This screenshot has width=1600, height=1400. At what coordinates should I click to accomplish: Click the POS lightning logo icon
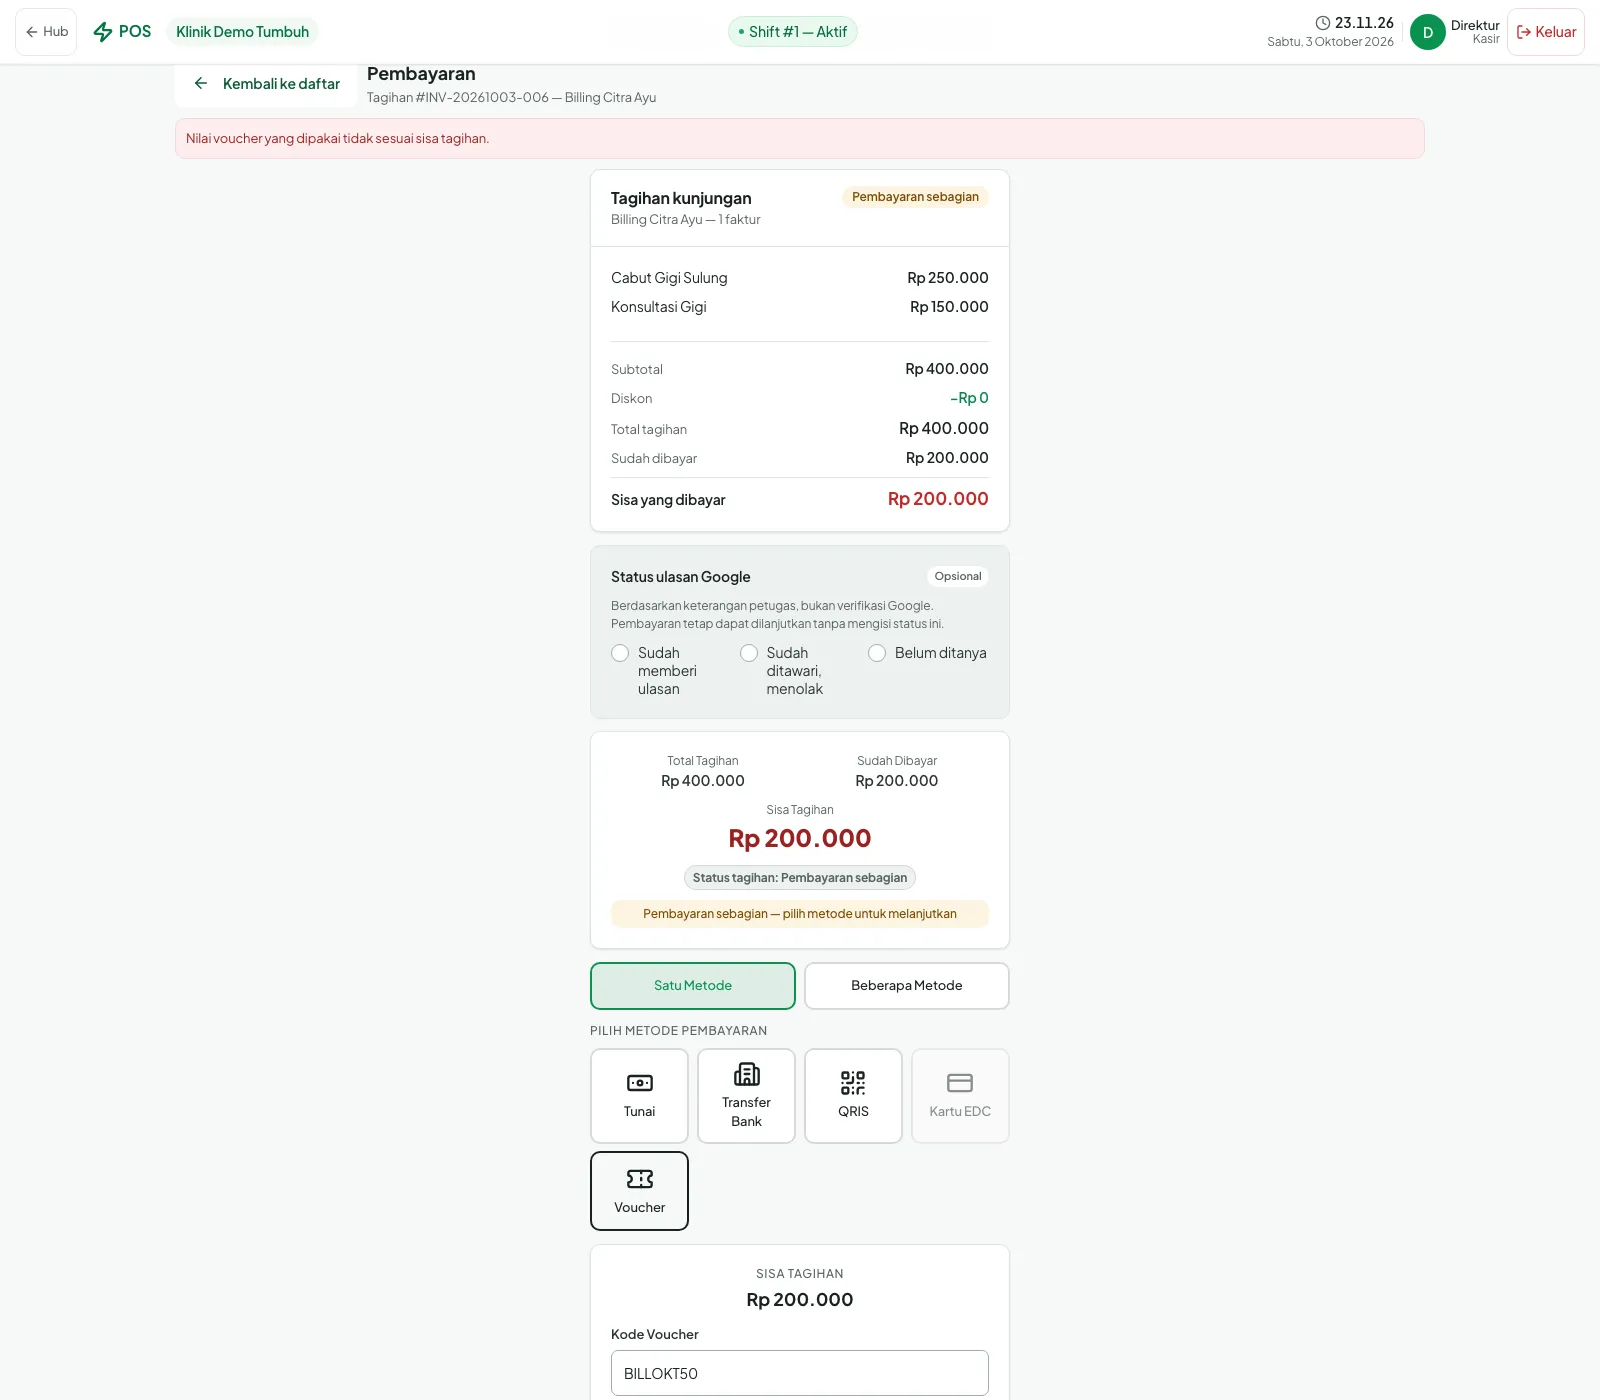point(103,32)
